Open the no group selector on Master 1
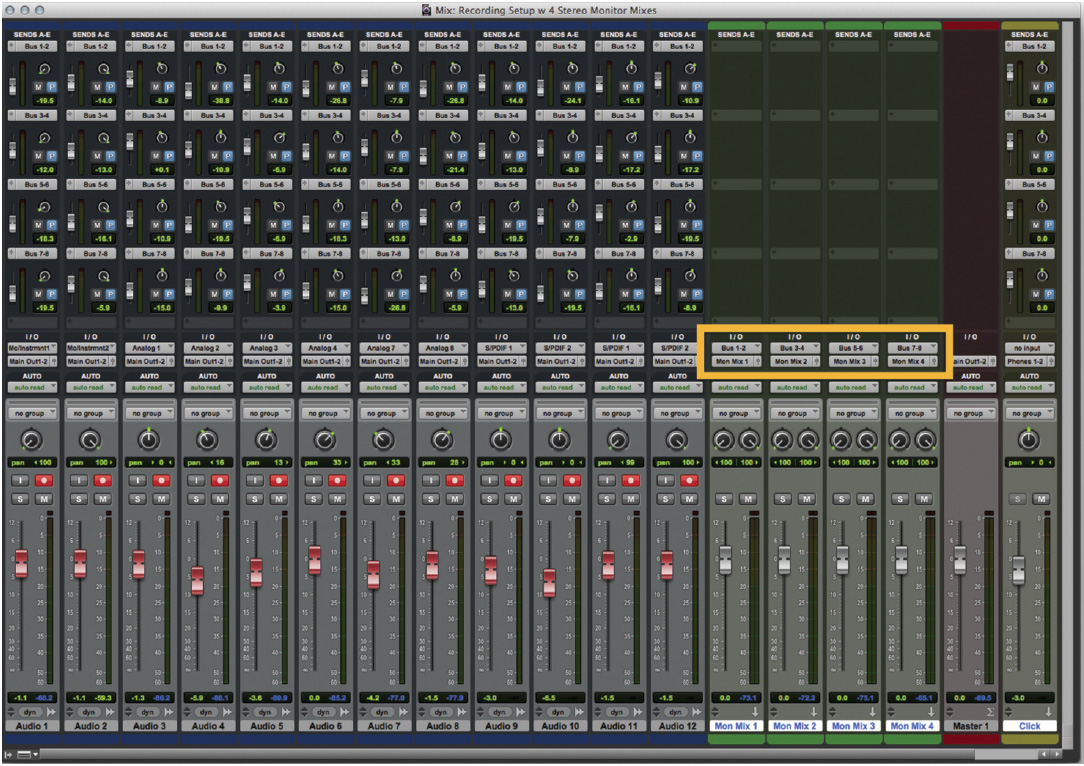 point(970,412)
